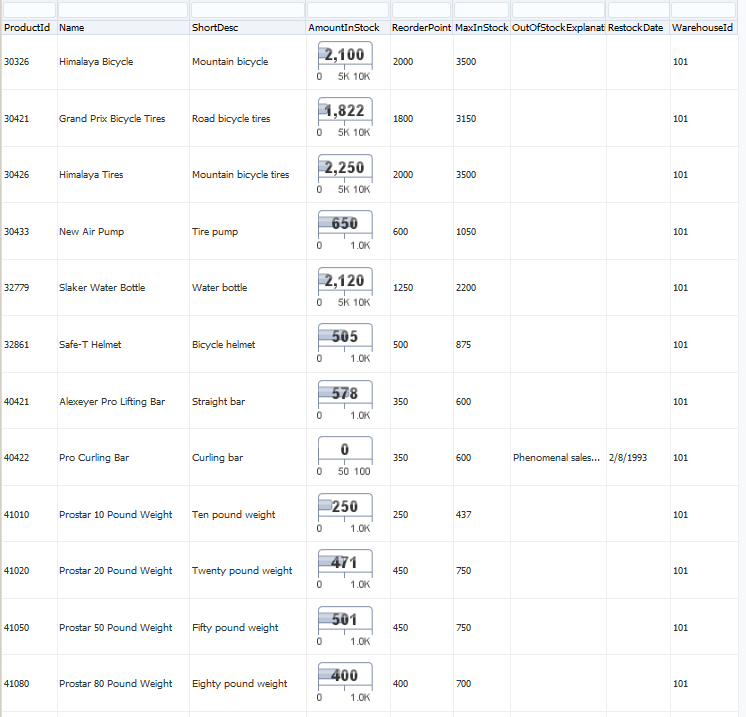Click product ID '30421'
The height and width of the screenshot is (717, 746).
[x=17, y=118]
